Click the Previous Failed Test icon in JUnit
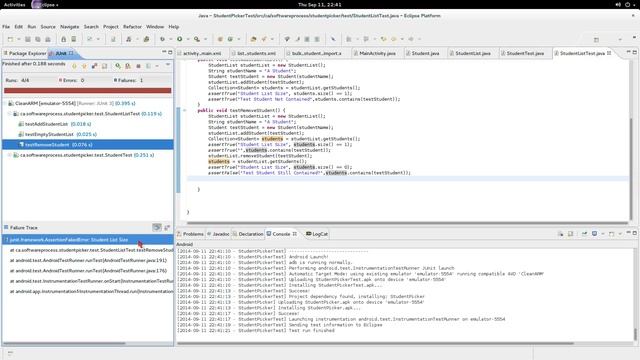This screenshot has height=360, width=640. tap(84, 66)
